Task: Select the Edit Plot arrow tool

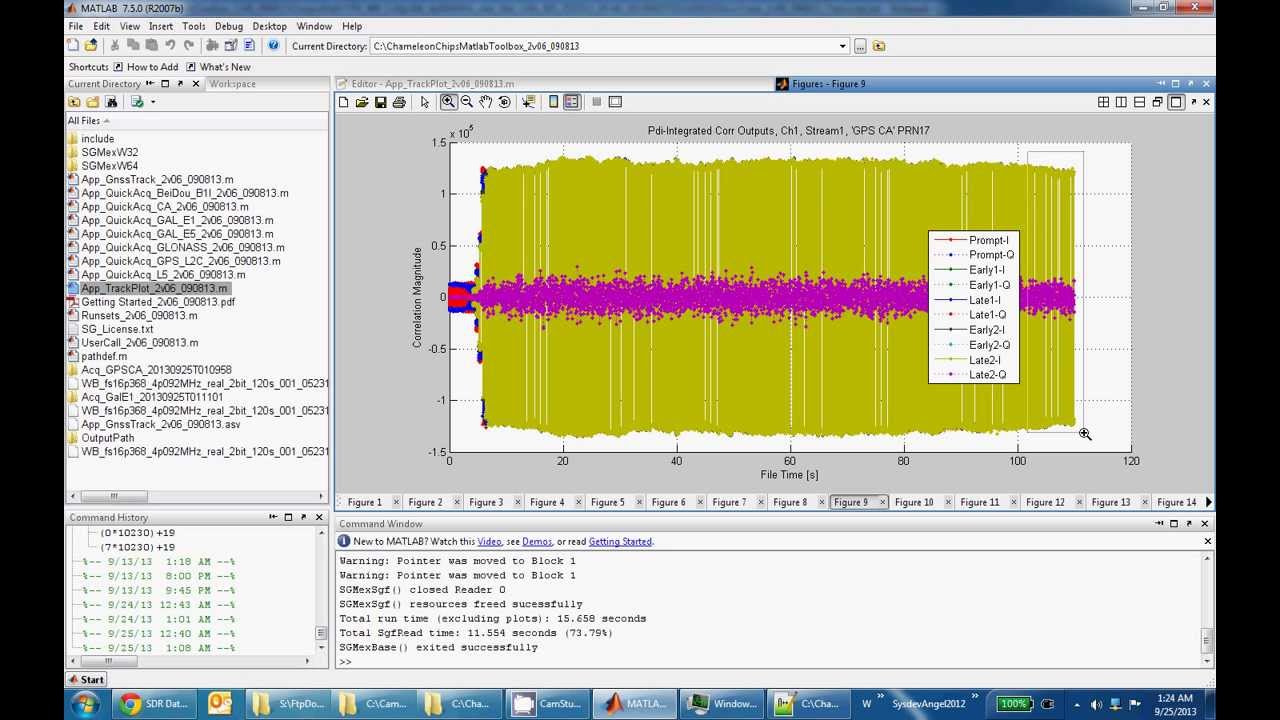Action: point(425,102)
